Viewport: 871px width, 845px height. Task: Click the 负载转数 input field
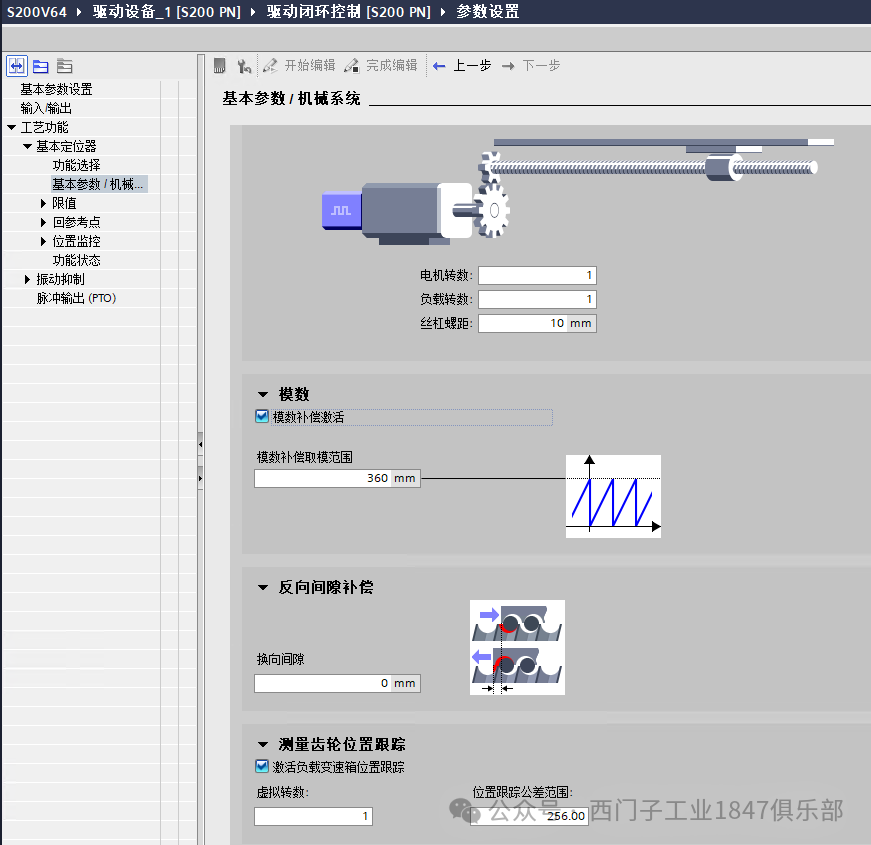pos(537,299)
